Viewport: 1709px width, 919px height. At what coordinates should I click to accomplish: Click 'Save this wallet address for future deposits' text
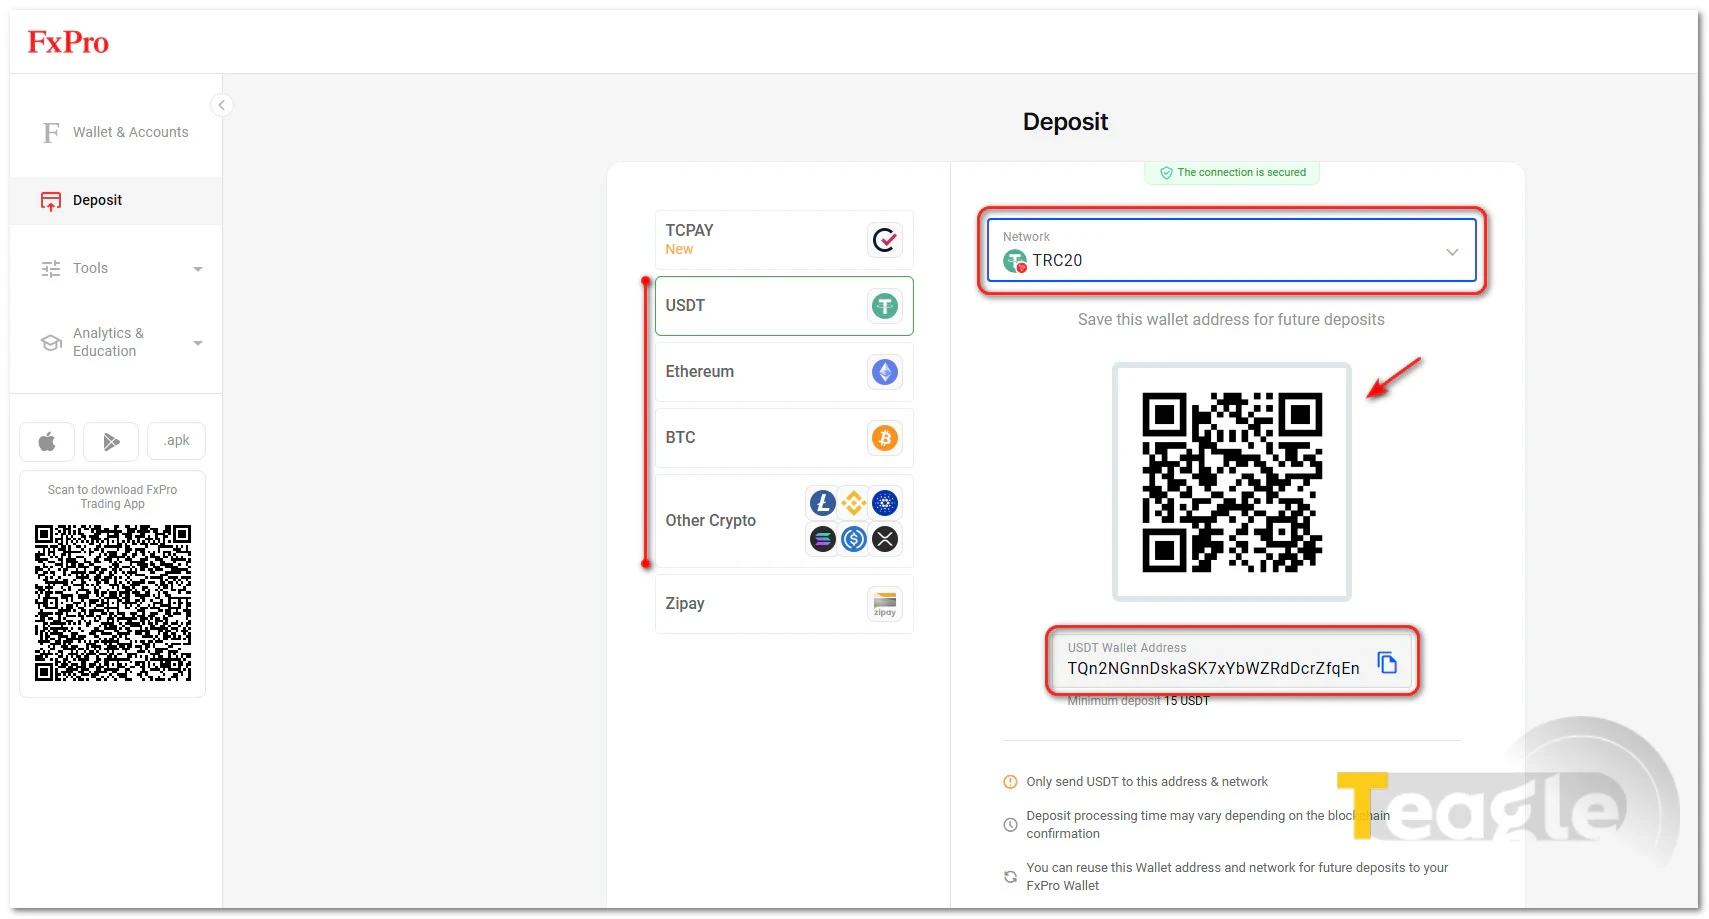pos(1231,320)
